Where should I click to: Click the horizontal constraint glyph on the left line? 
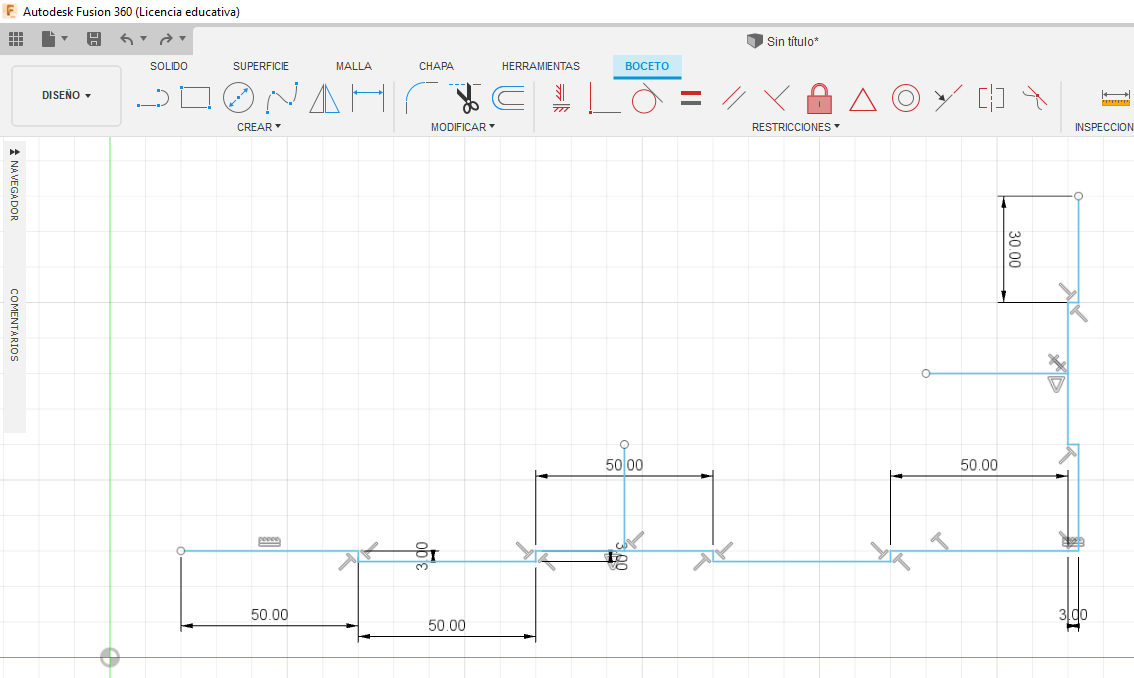[x=270, y=541]
